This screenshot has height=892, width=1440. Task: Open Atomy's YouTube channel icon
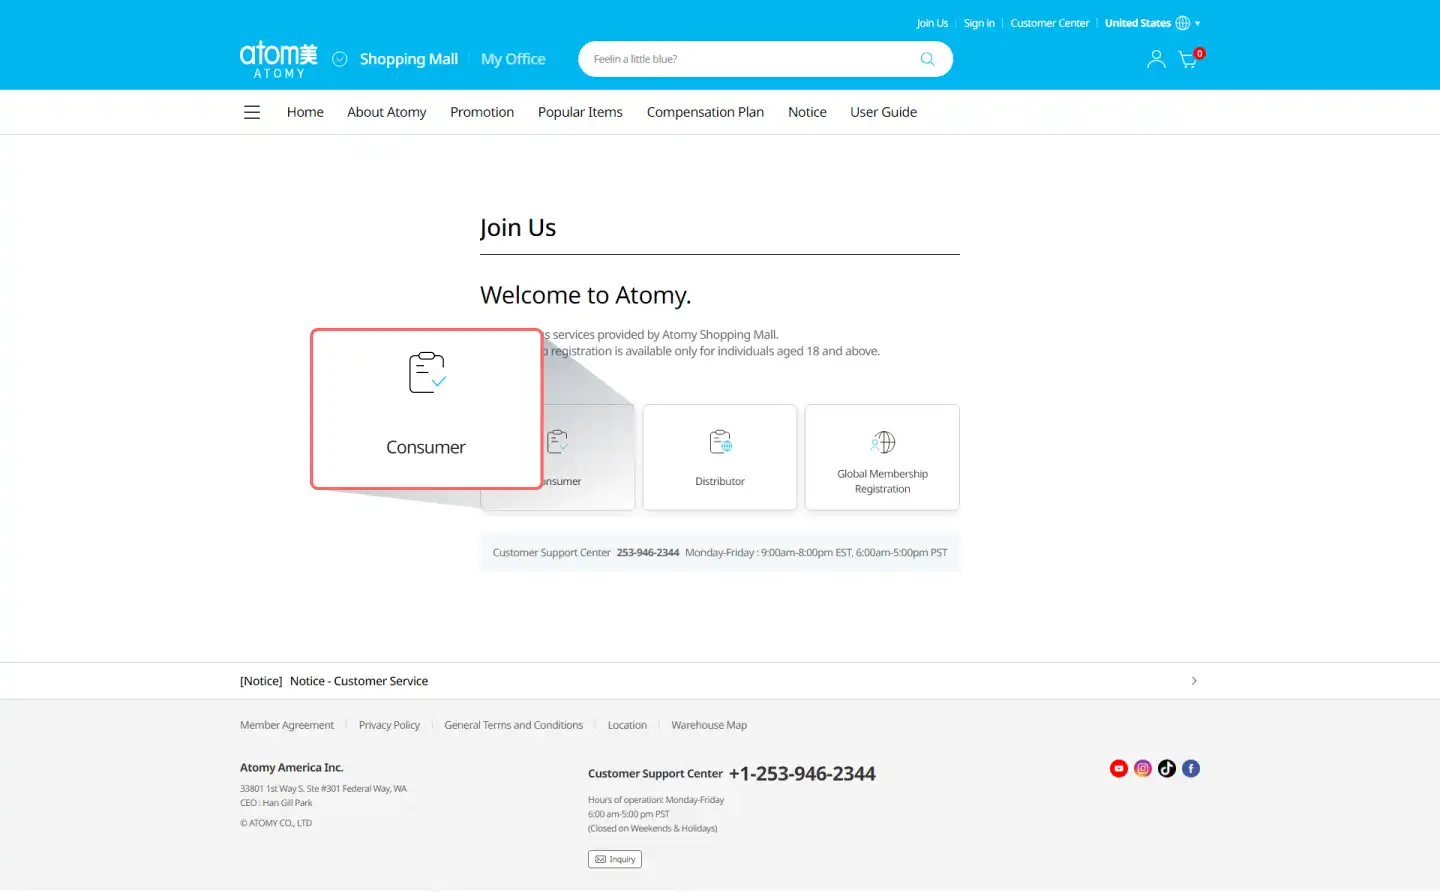coord(1119,768)
